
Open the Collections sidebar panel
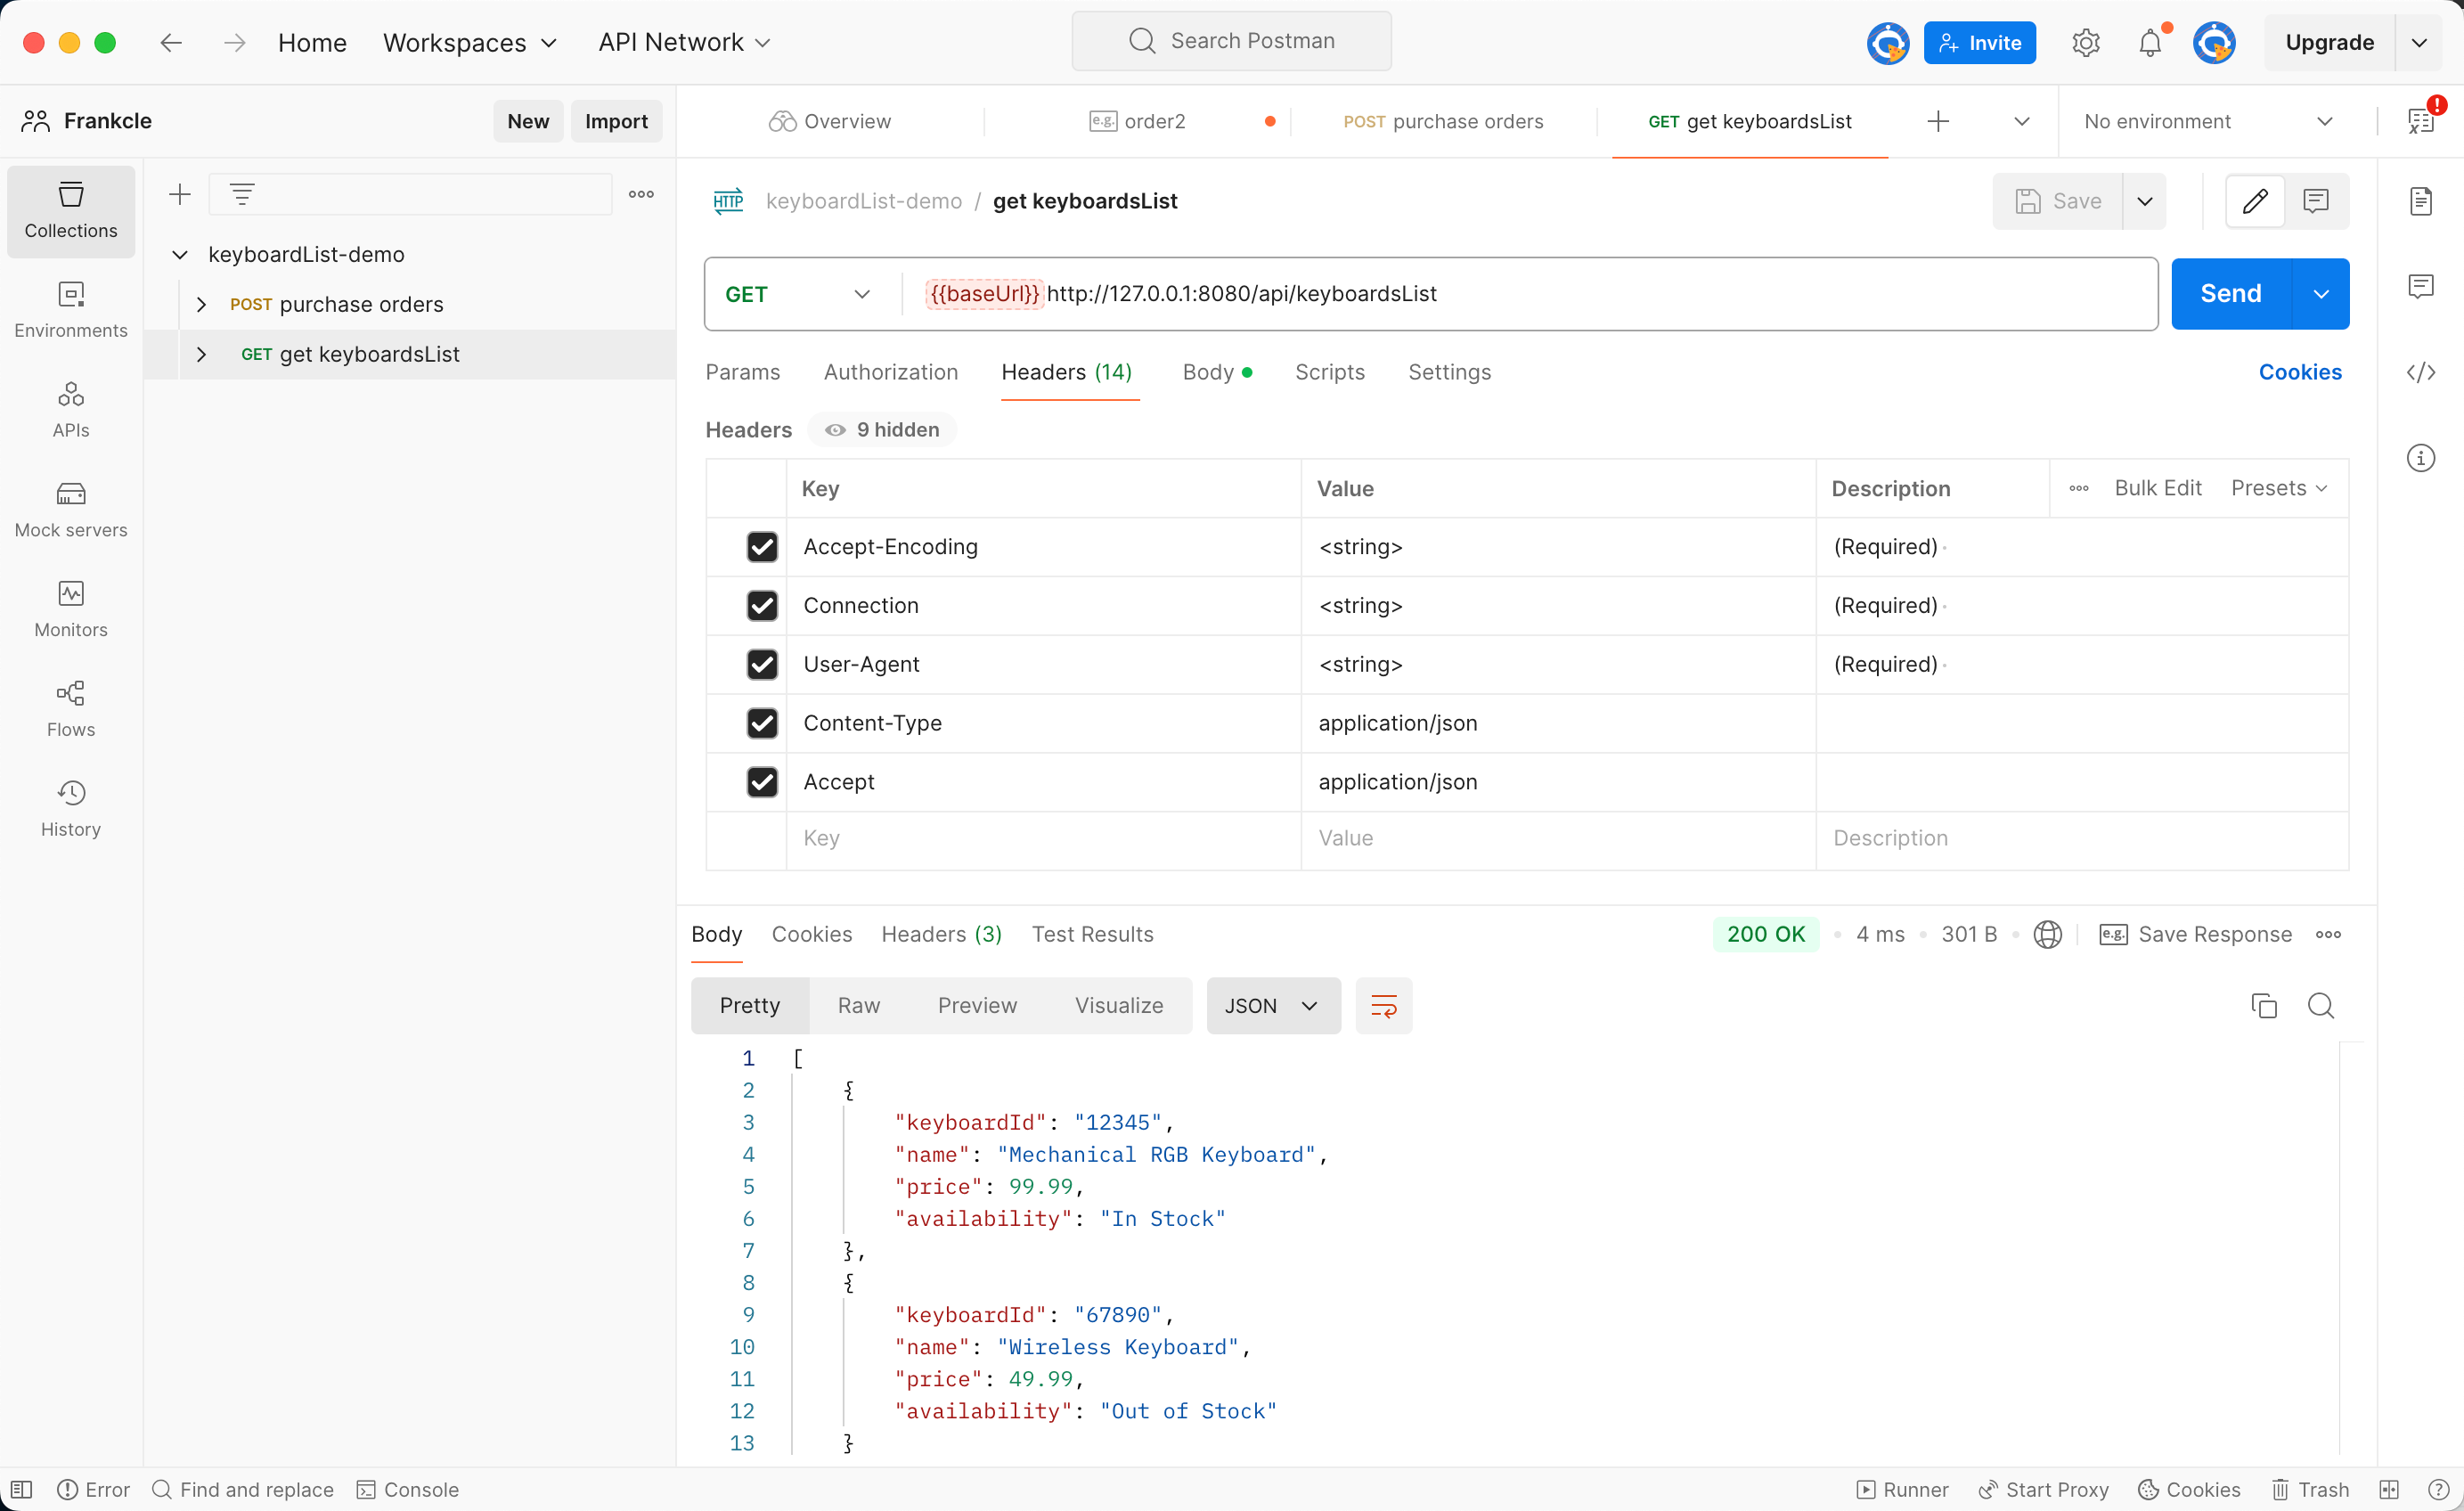click(x=71, y=211)
